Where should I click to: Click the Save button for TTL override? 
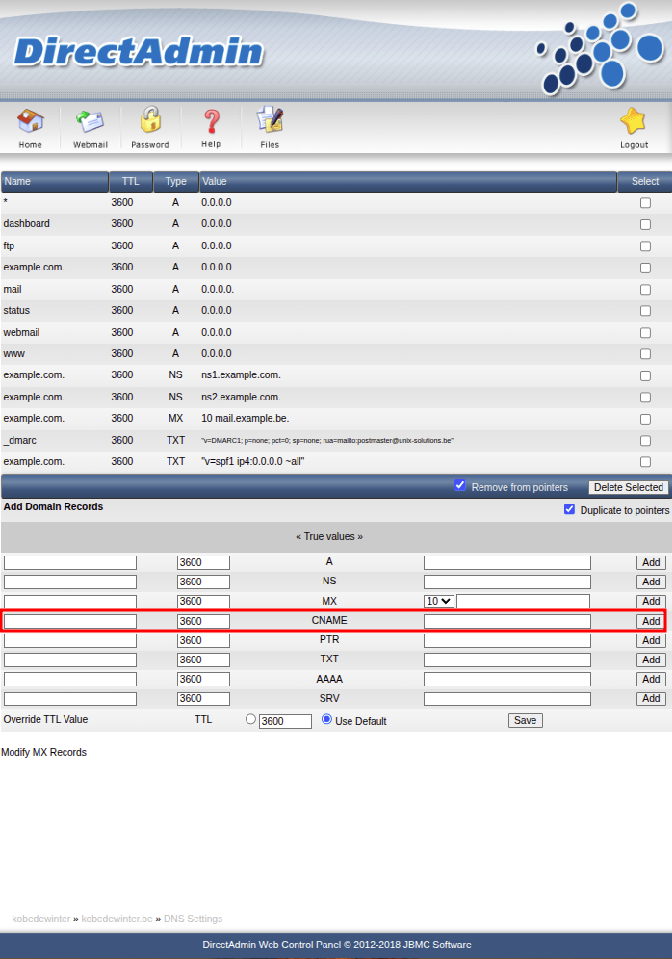525,720
